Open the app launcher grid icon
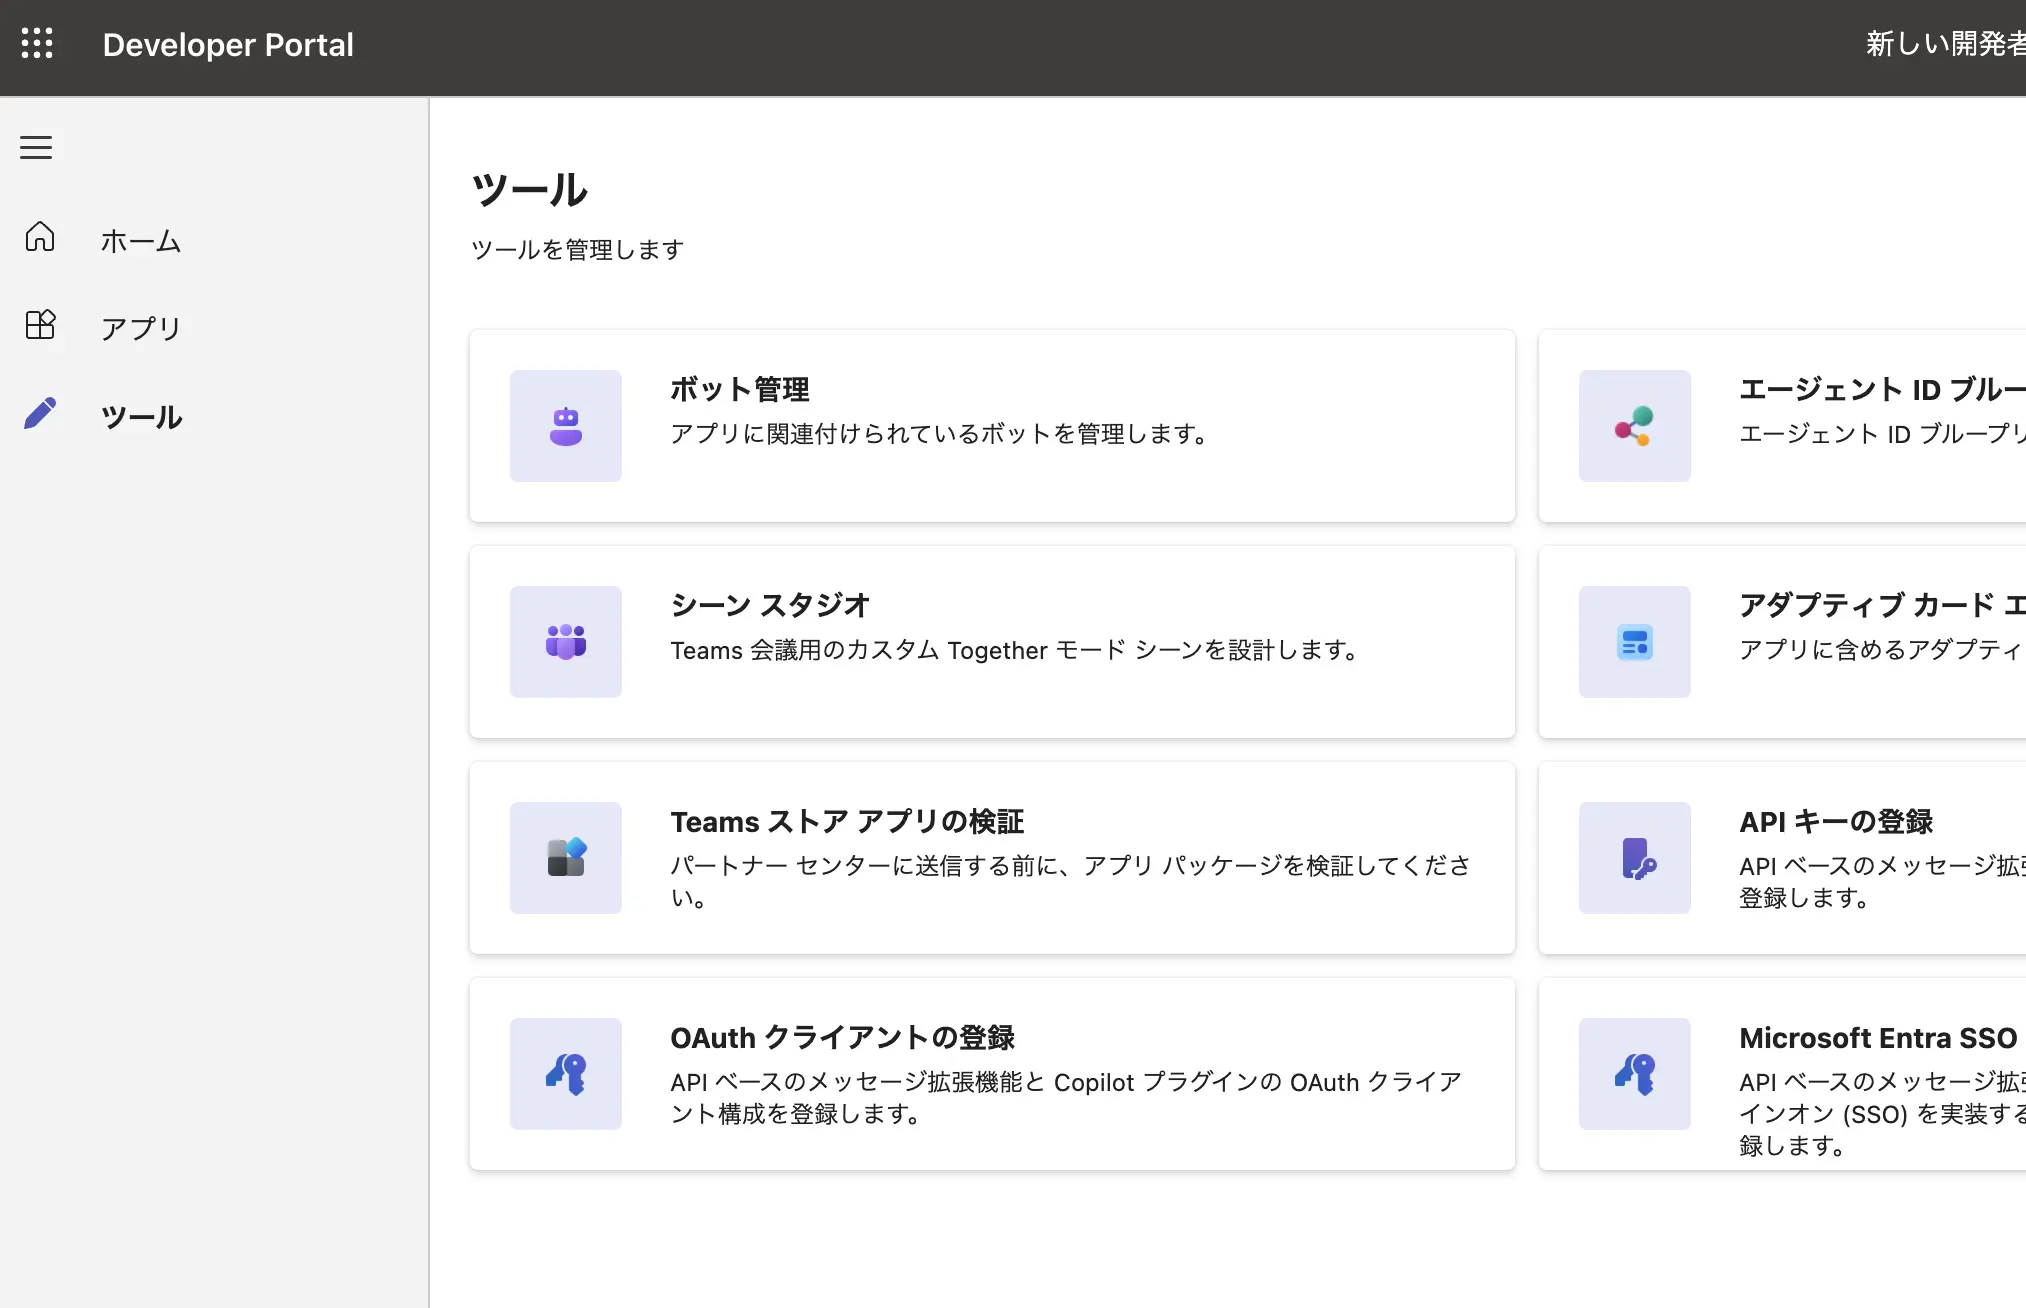 [37, 43]
